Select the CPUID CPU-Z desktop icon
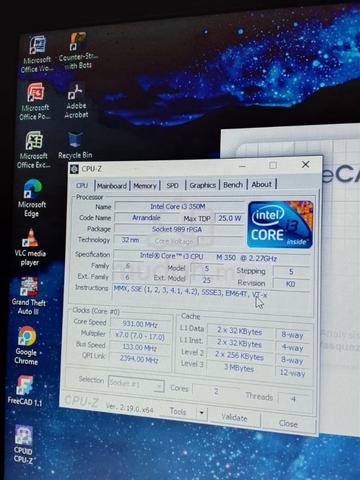360x480 pixels. (23, 445)
